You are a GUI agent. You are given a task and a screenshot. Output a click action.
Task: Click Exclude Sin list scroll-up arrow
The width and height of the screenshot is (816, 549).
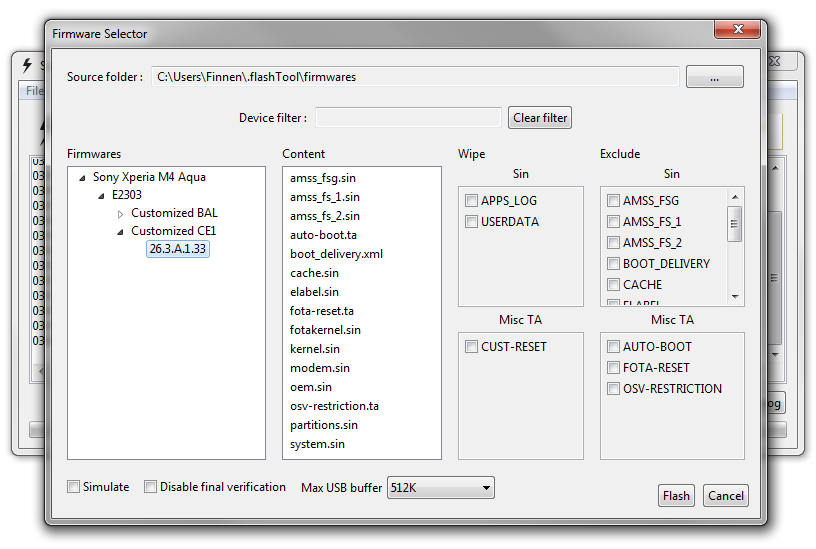point(735,197)
